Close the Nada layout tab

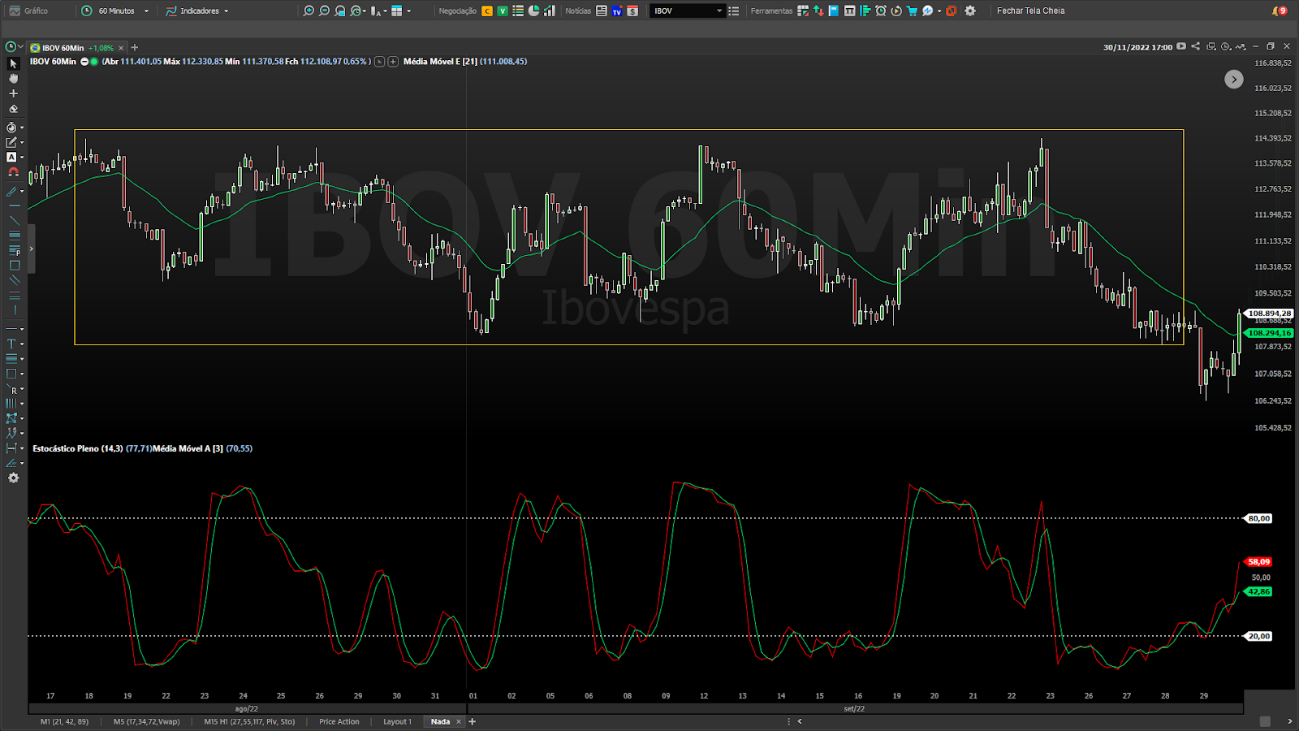tap(459, 721)
